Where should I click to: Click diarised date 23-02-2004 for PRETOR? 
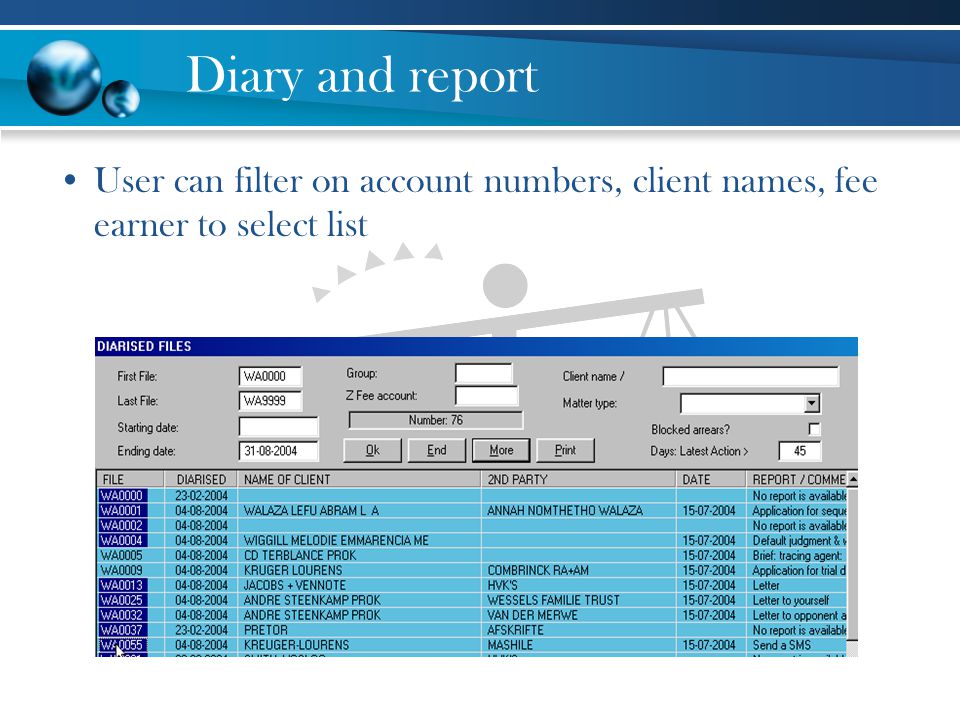[x=201, y=630]
